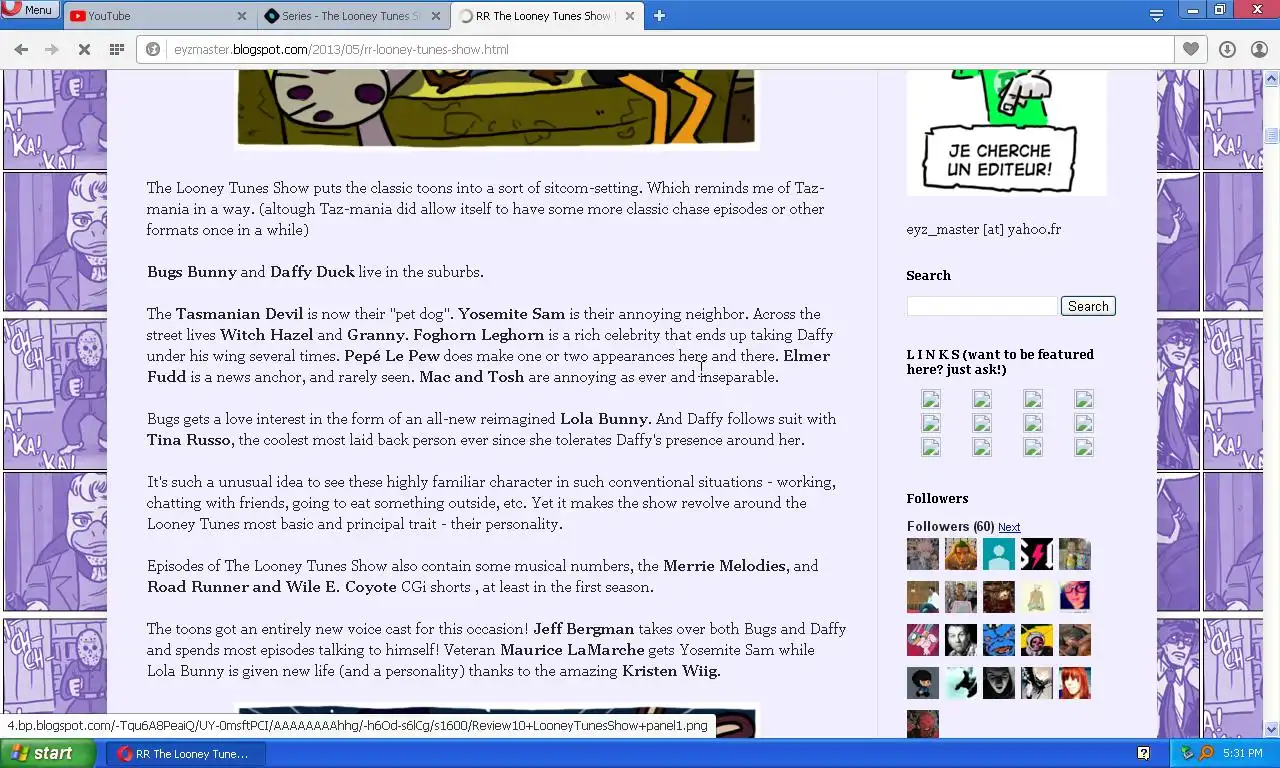Screen dimensions: 1280x768
Task: Click top-right broken image in LINKS grid
Action: coord(1084,399)
